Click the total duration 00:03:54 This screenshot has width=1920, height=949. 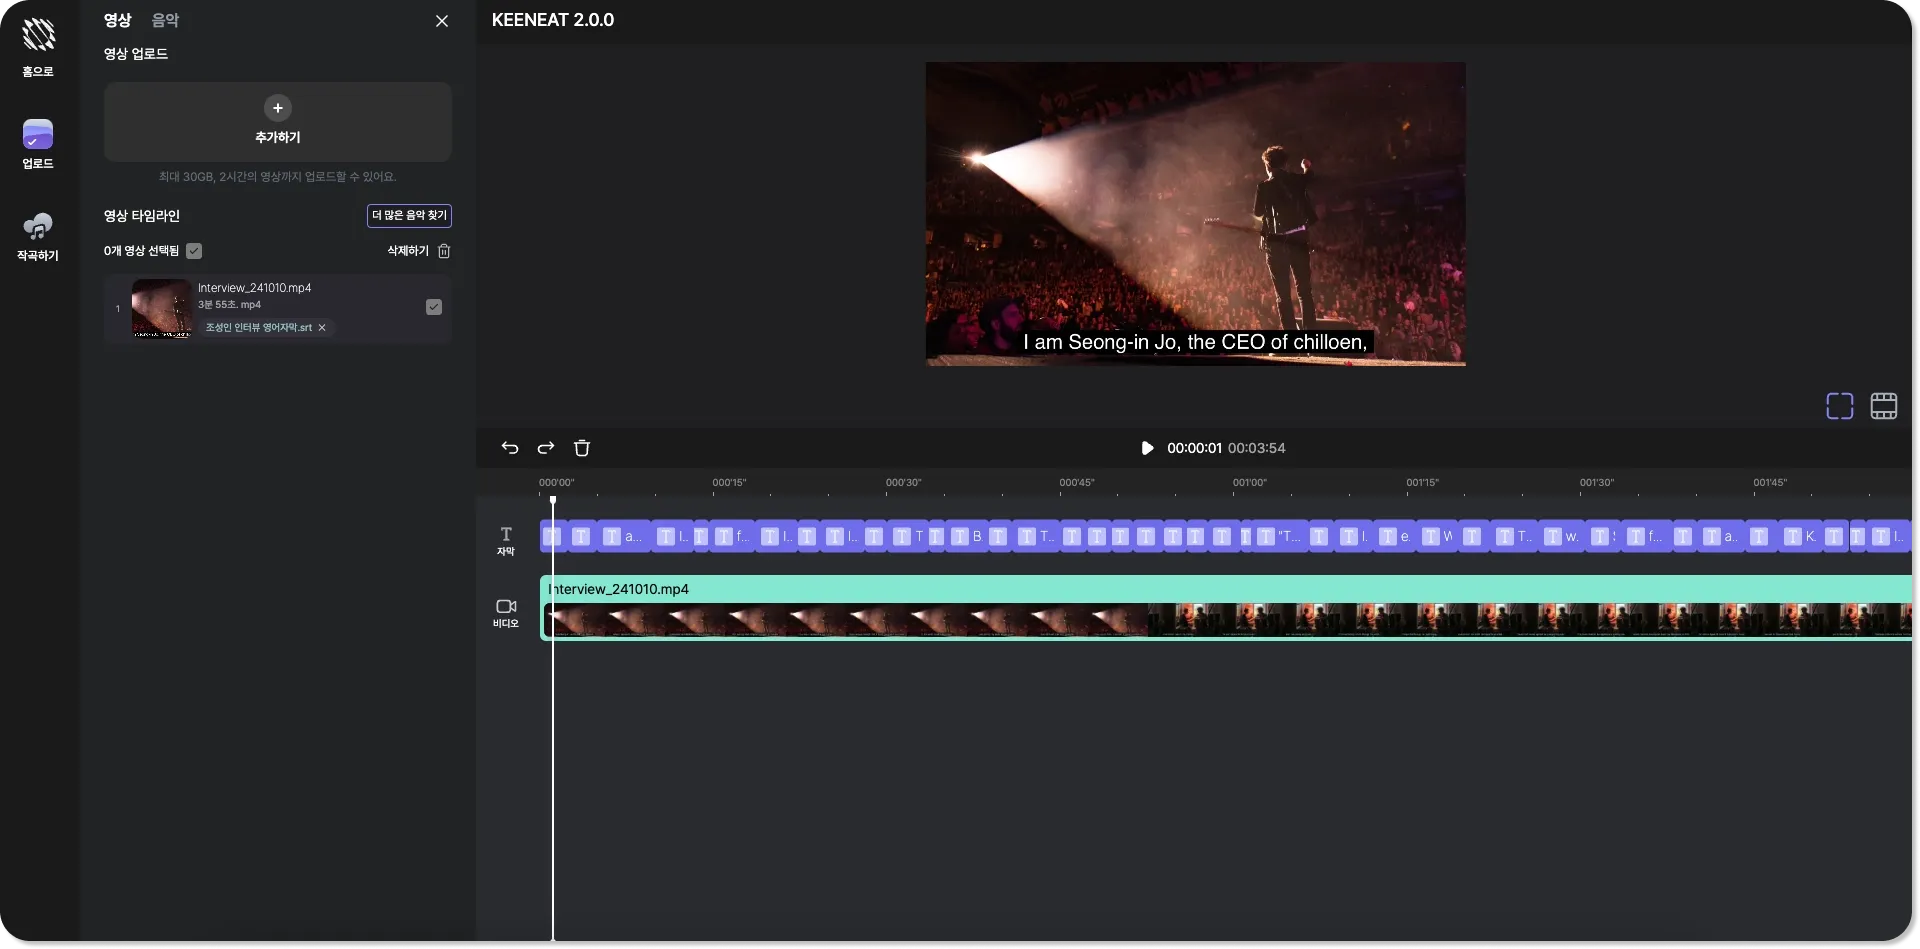coord(1256,448)
